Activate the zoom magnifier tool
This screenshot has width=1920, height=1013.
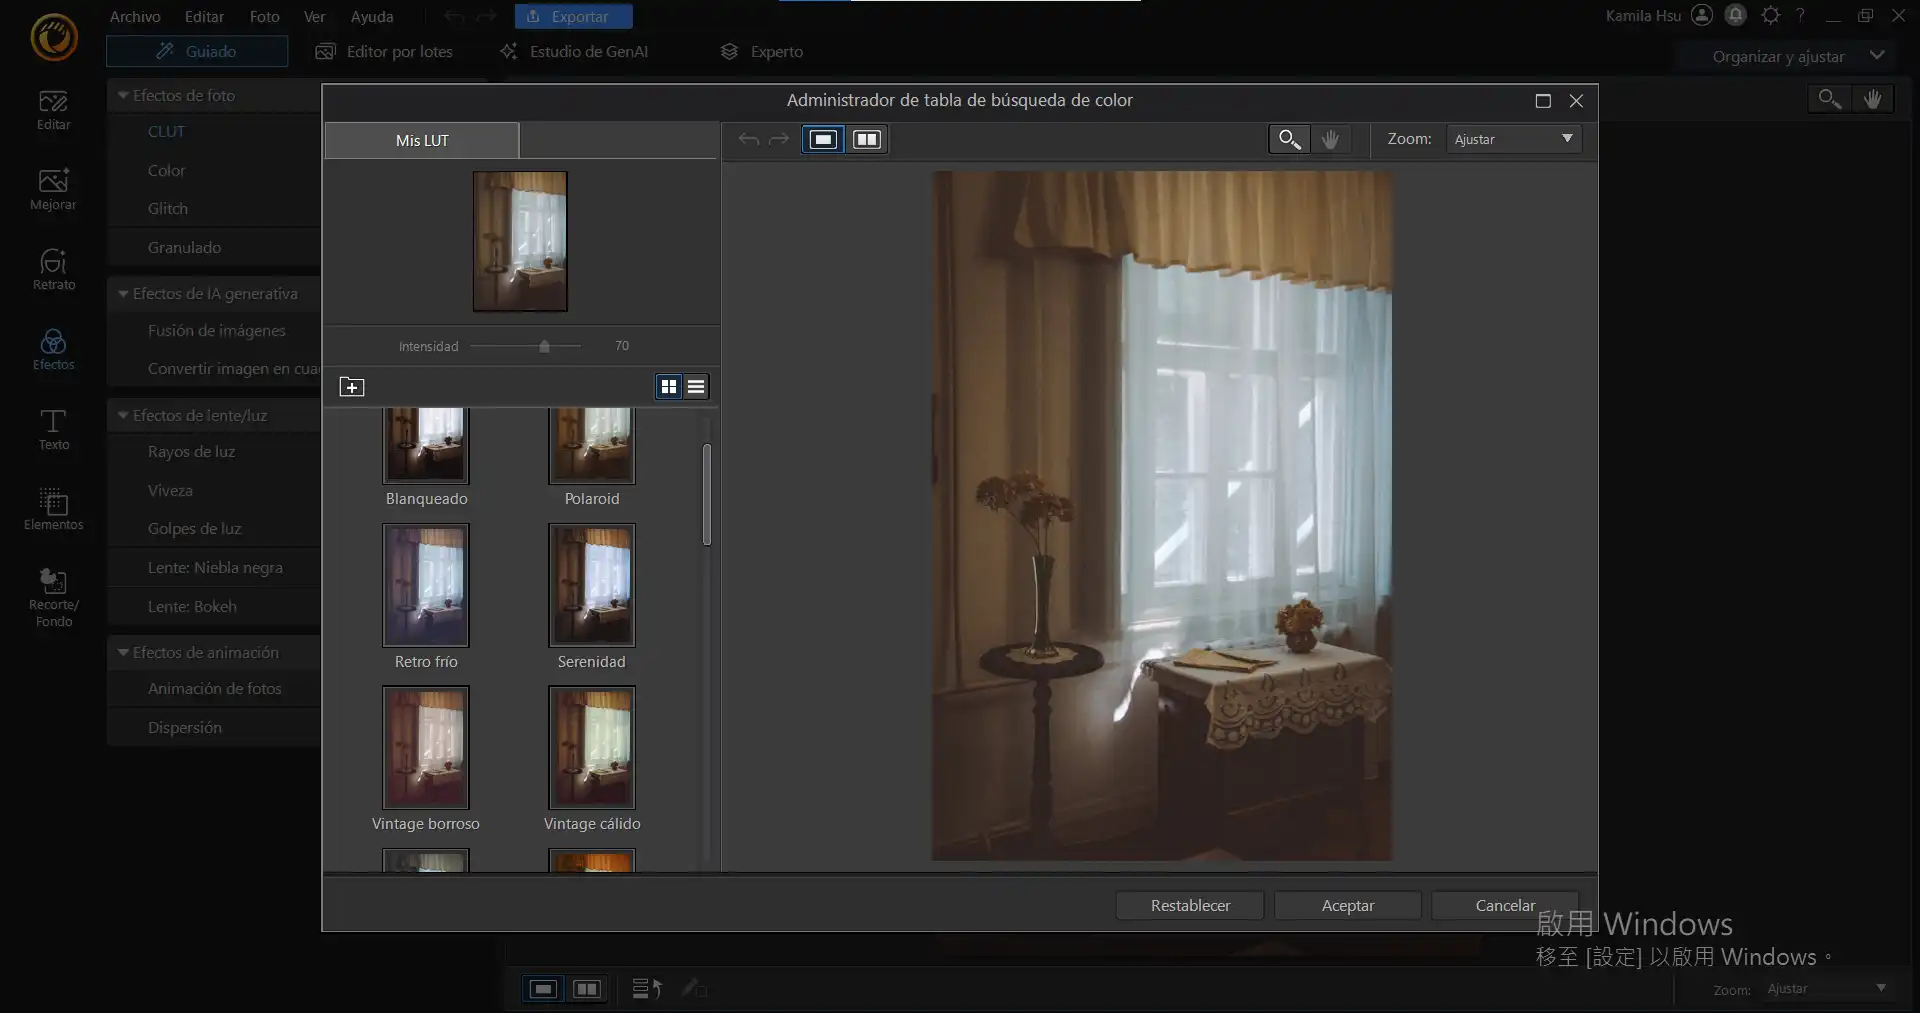[1288, 139]
